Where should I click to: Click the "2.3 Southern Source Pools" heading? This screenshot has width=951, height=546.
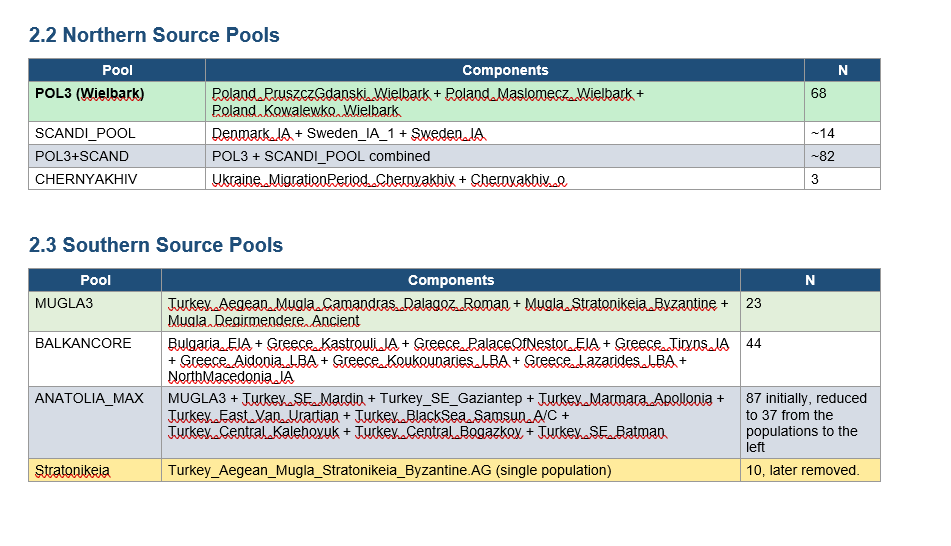point(156,246)
